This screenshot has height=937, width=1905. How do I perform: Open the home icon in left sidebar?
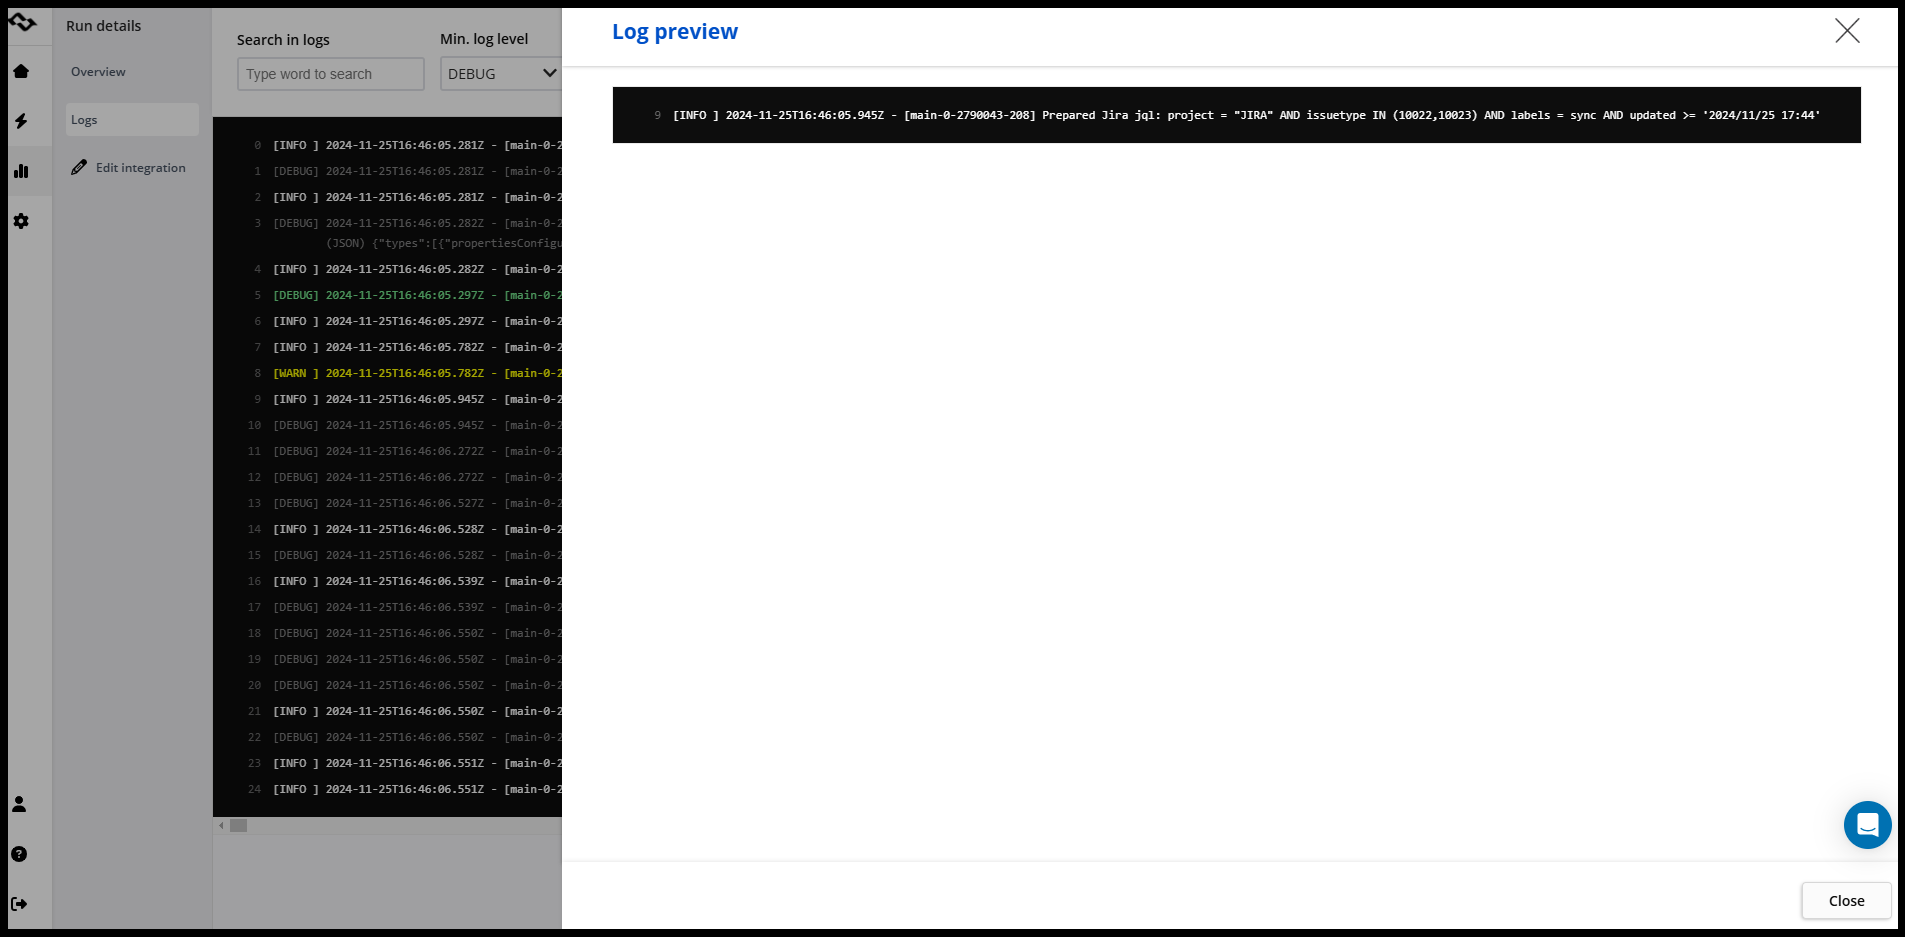(21, 71)
